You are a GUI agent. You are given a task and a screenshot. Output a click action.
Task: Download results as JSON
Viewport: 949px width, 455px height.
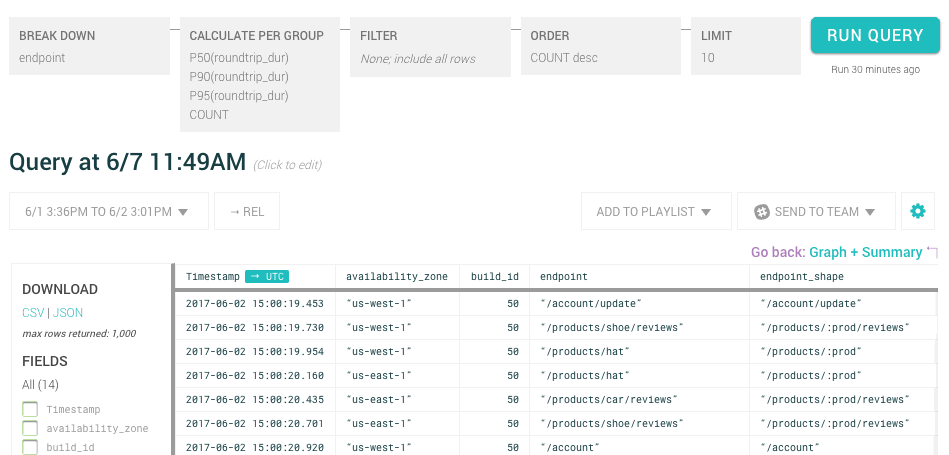pyautogui.click(x=68, y=313)
